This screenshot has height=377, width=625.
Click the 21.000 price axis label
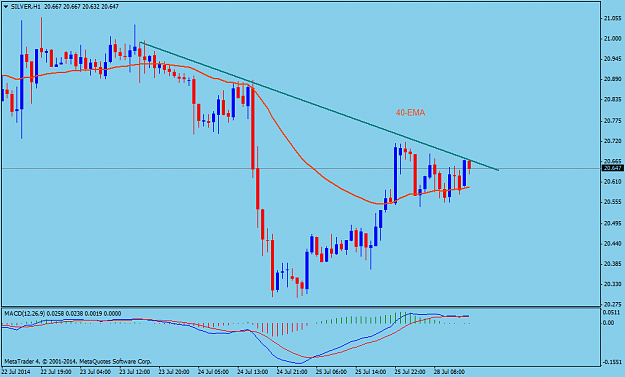(612, 39)
